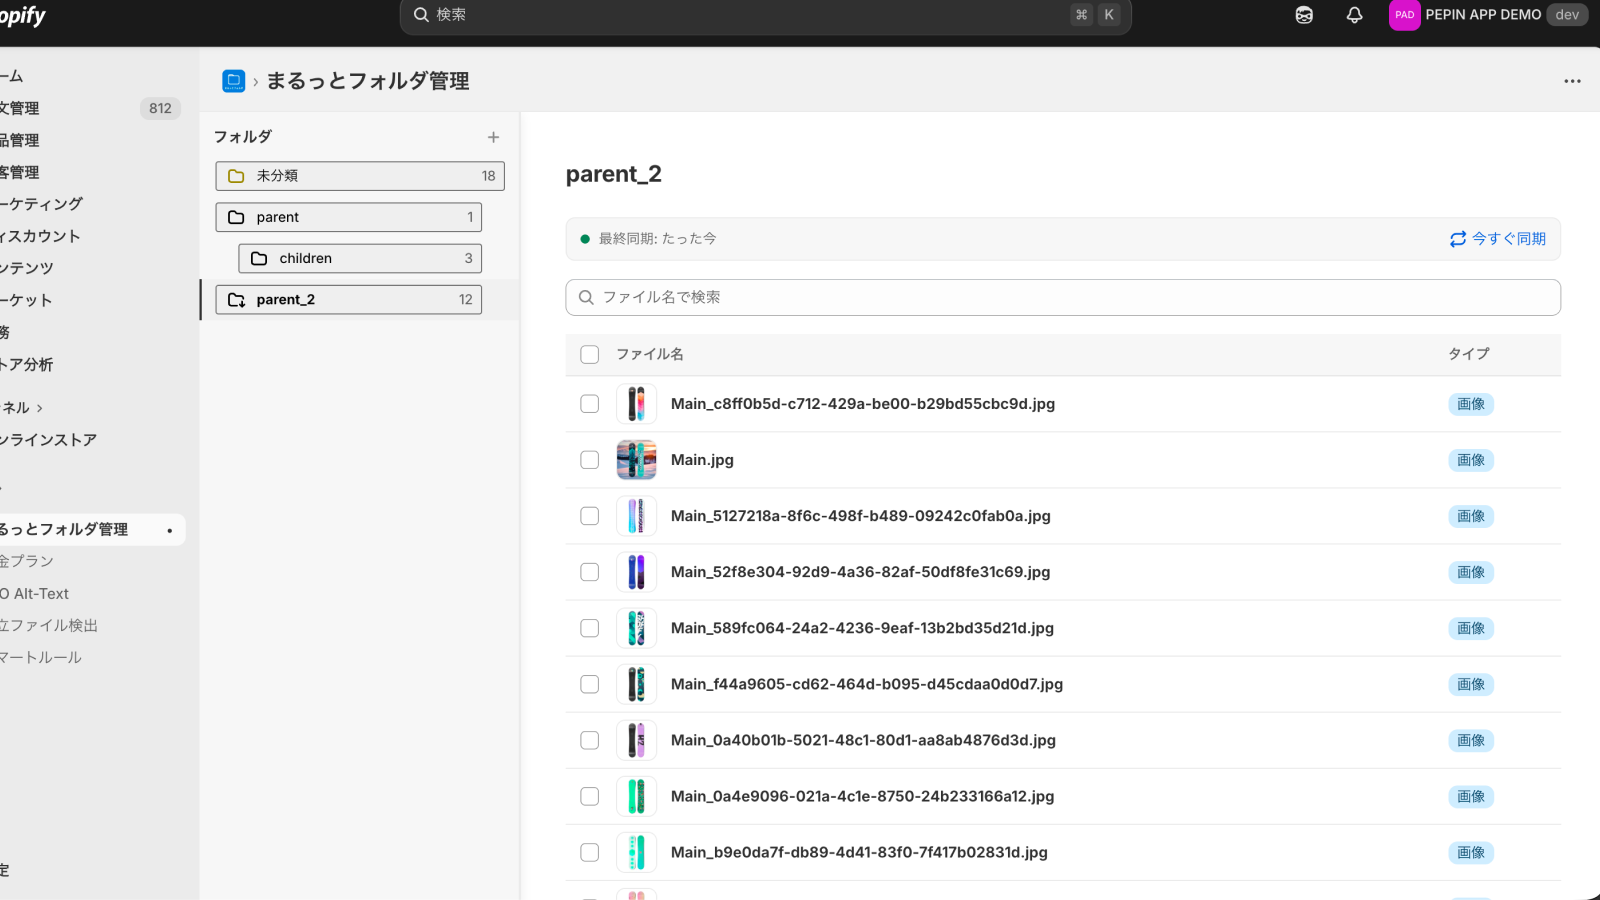Open the children subfolder

coord(360,258)
